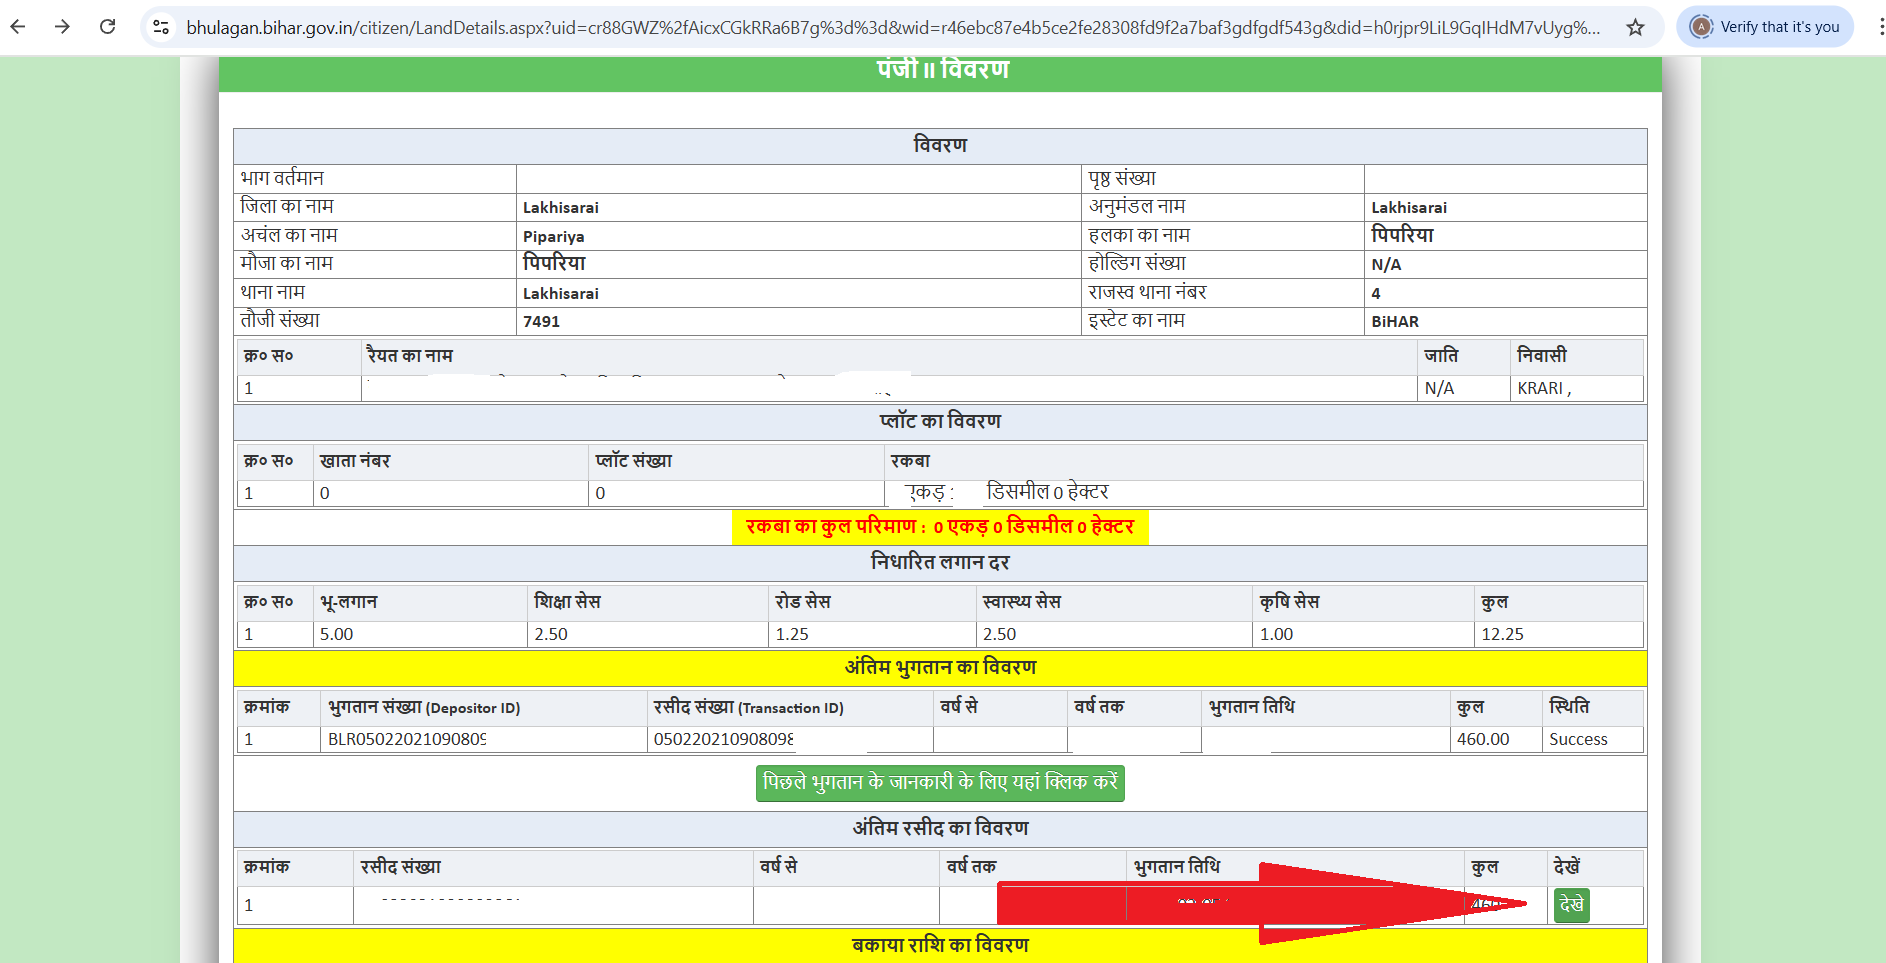Select the Success status cell

[x=1580, y=739]
